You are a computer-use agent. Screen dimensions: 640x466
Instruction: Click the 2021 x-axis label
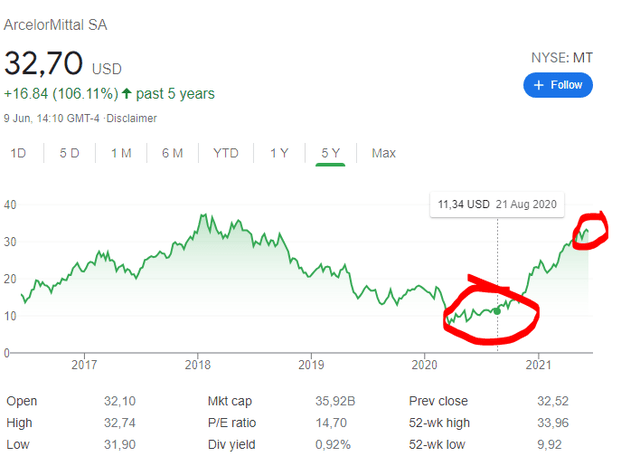pos(538,364)
